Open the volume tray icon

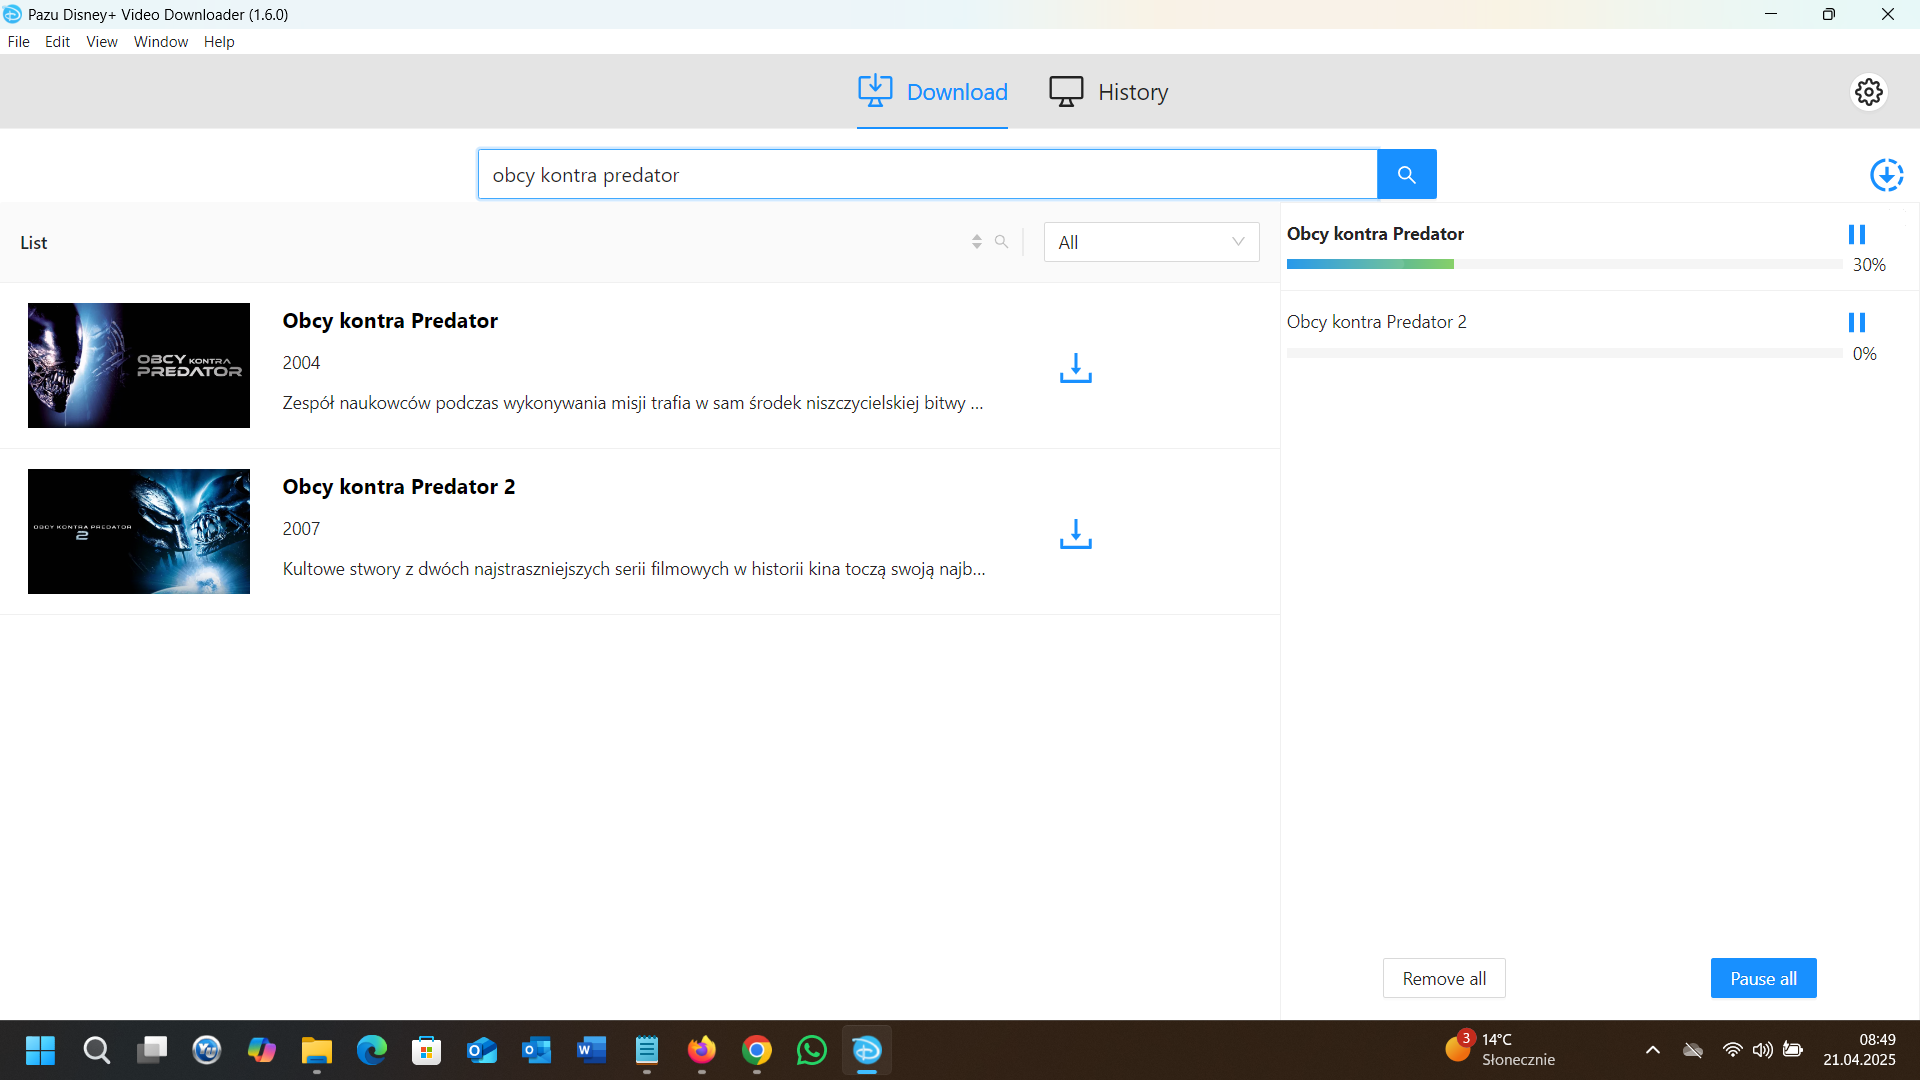point(1762,1050)
